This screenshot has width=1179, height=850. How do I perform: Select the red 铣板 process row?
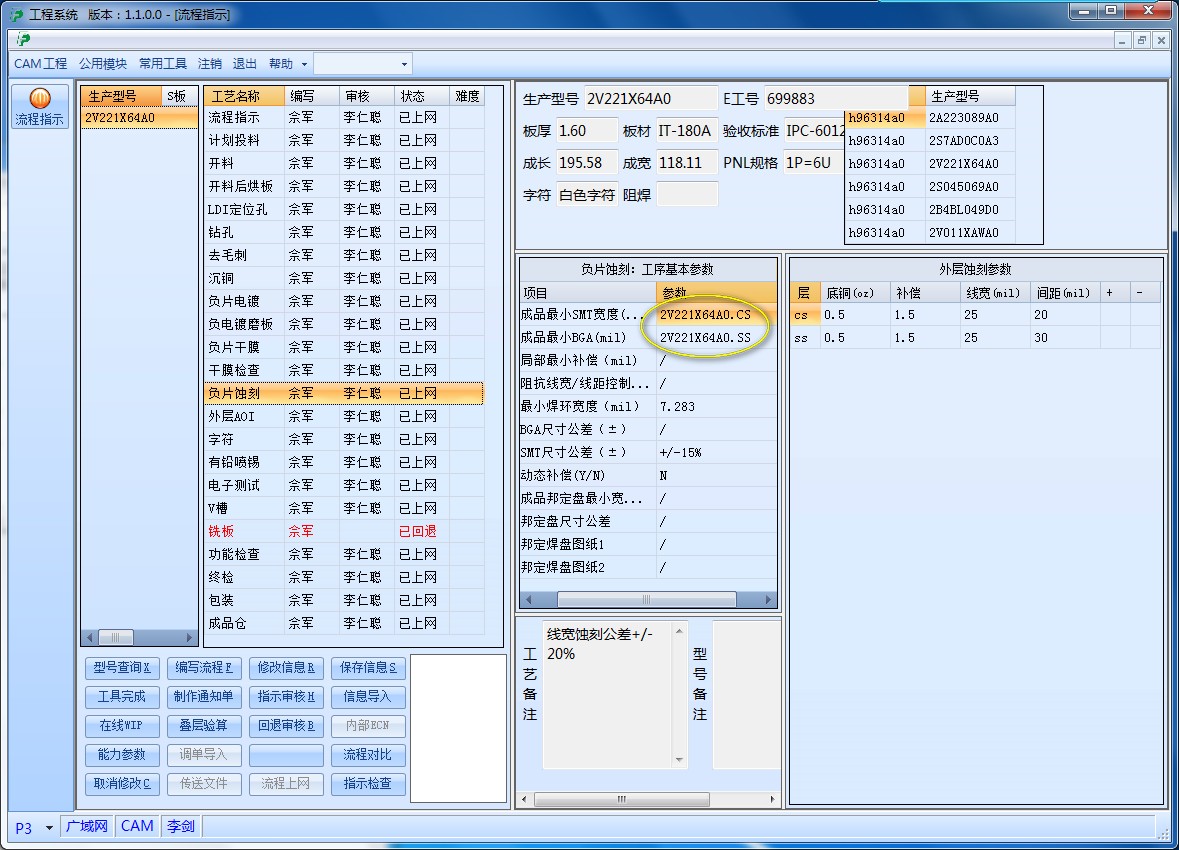pyautogui.click(x=344, y=531)
